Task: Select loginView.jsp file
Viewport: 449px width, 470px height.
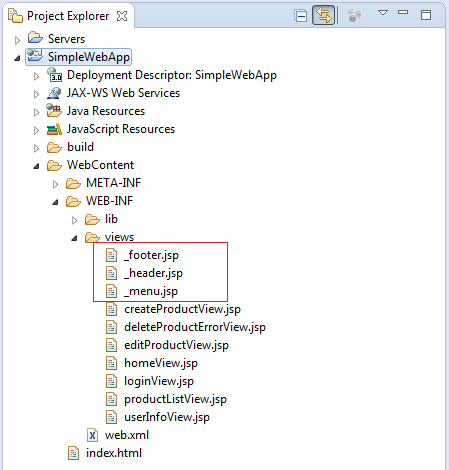Action: 150,381
